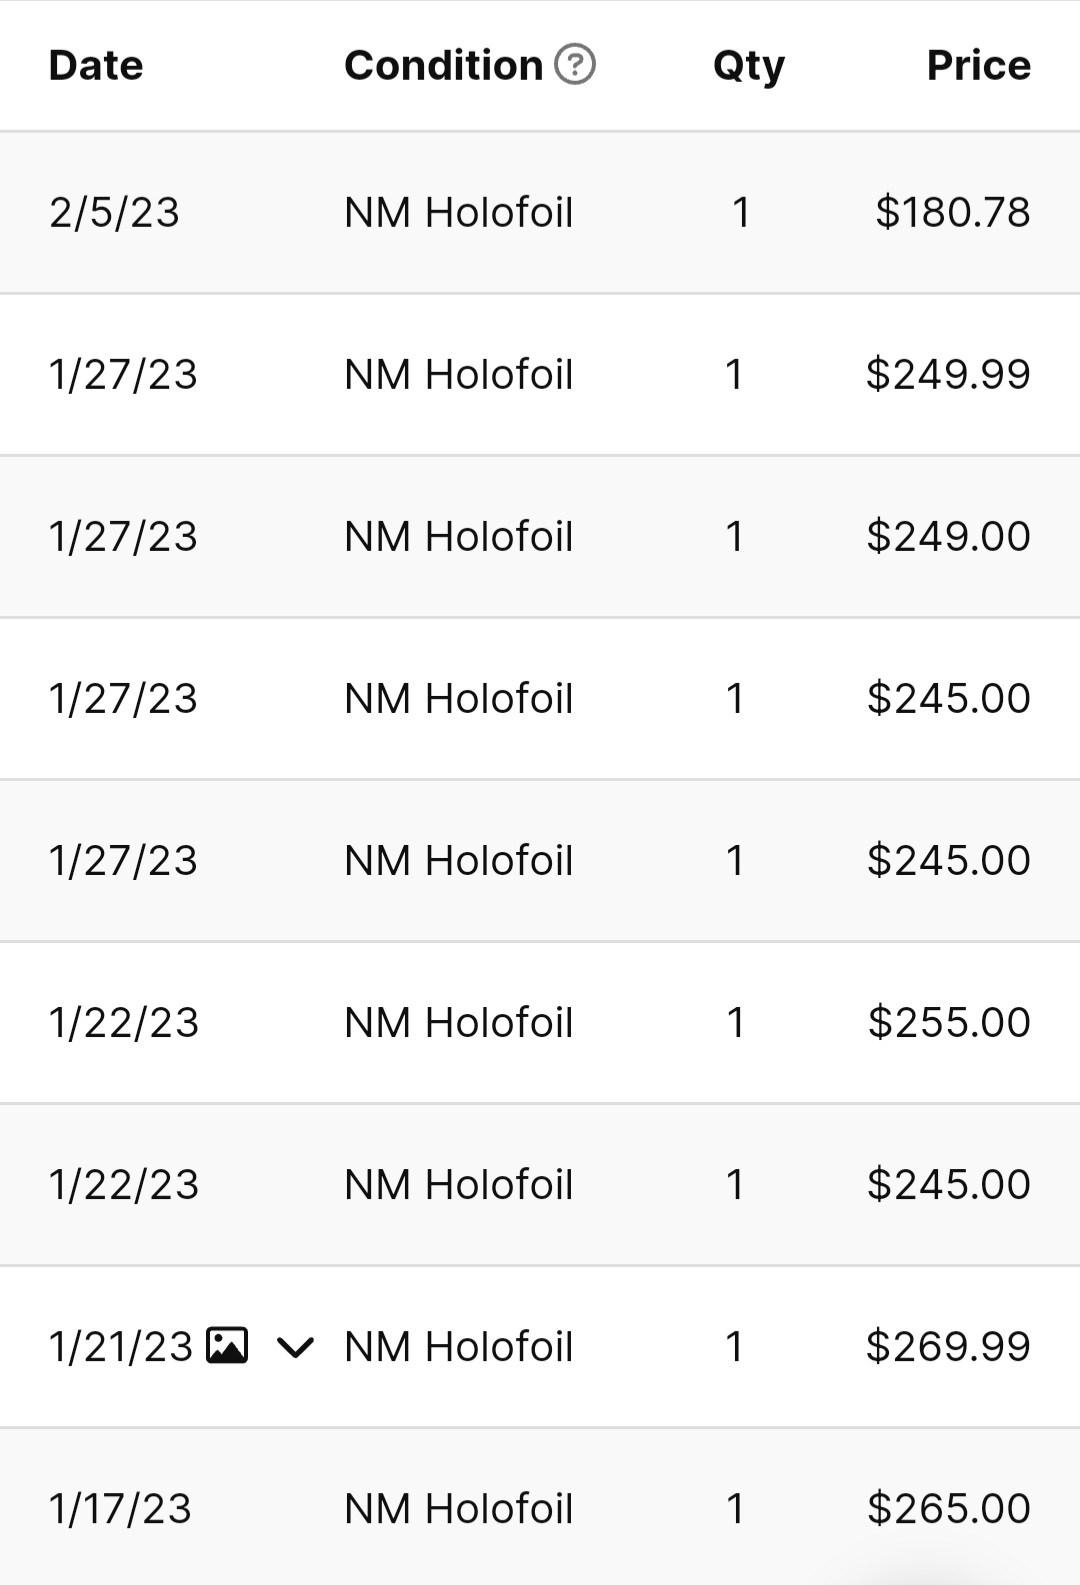Screen dimensions: 1080x1585
Task: Click the $245.00 price on 1/22/23
Action: tap(948, 1184)
